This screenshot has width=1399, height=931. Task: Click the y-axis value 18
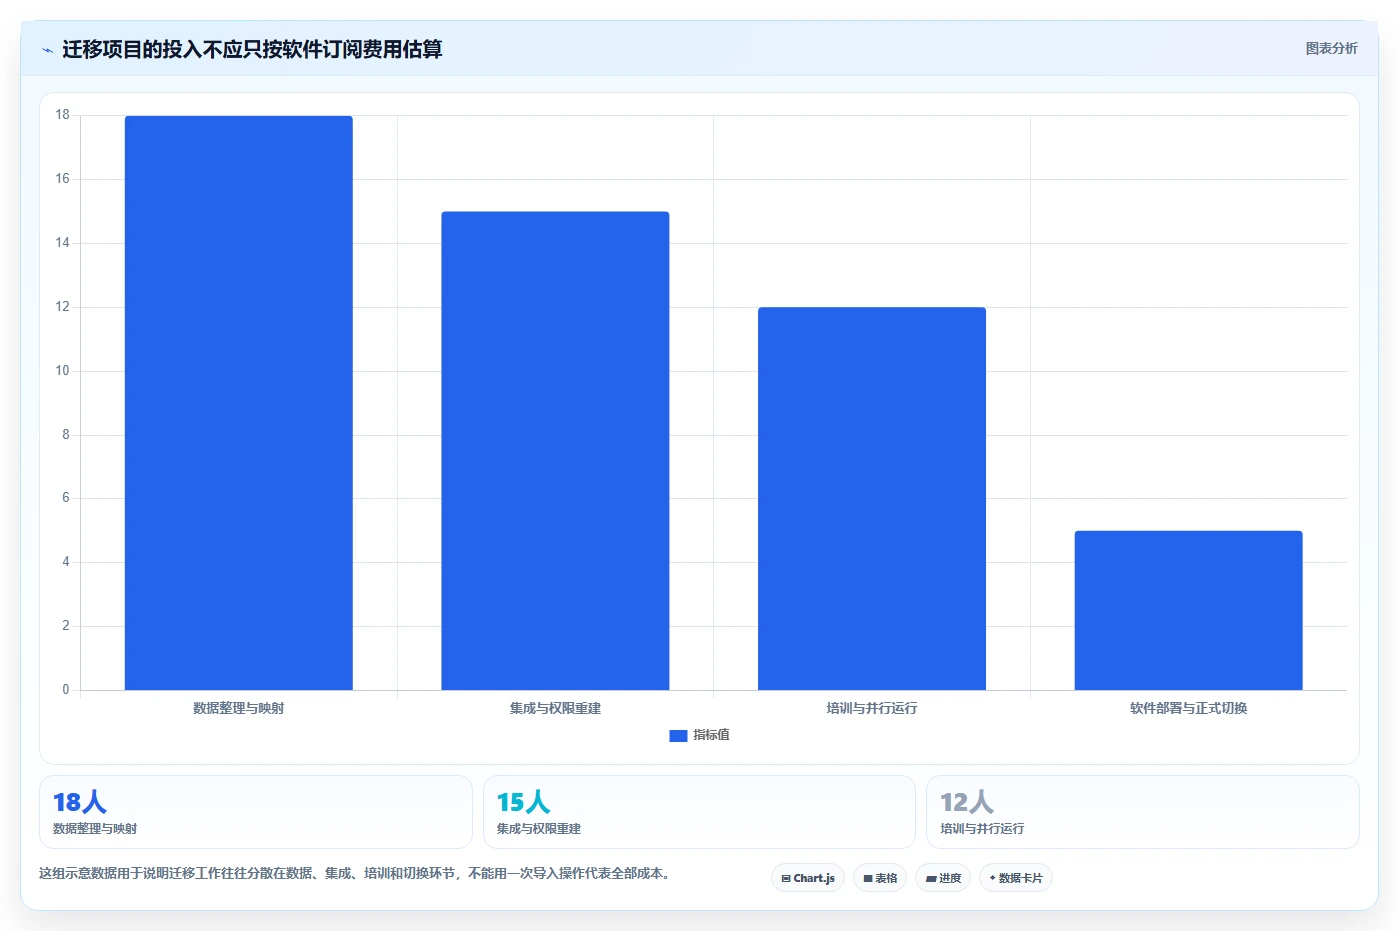[x=63, y=115]
